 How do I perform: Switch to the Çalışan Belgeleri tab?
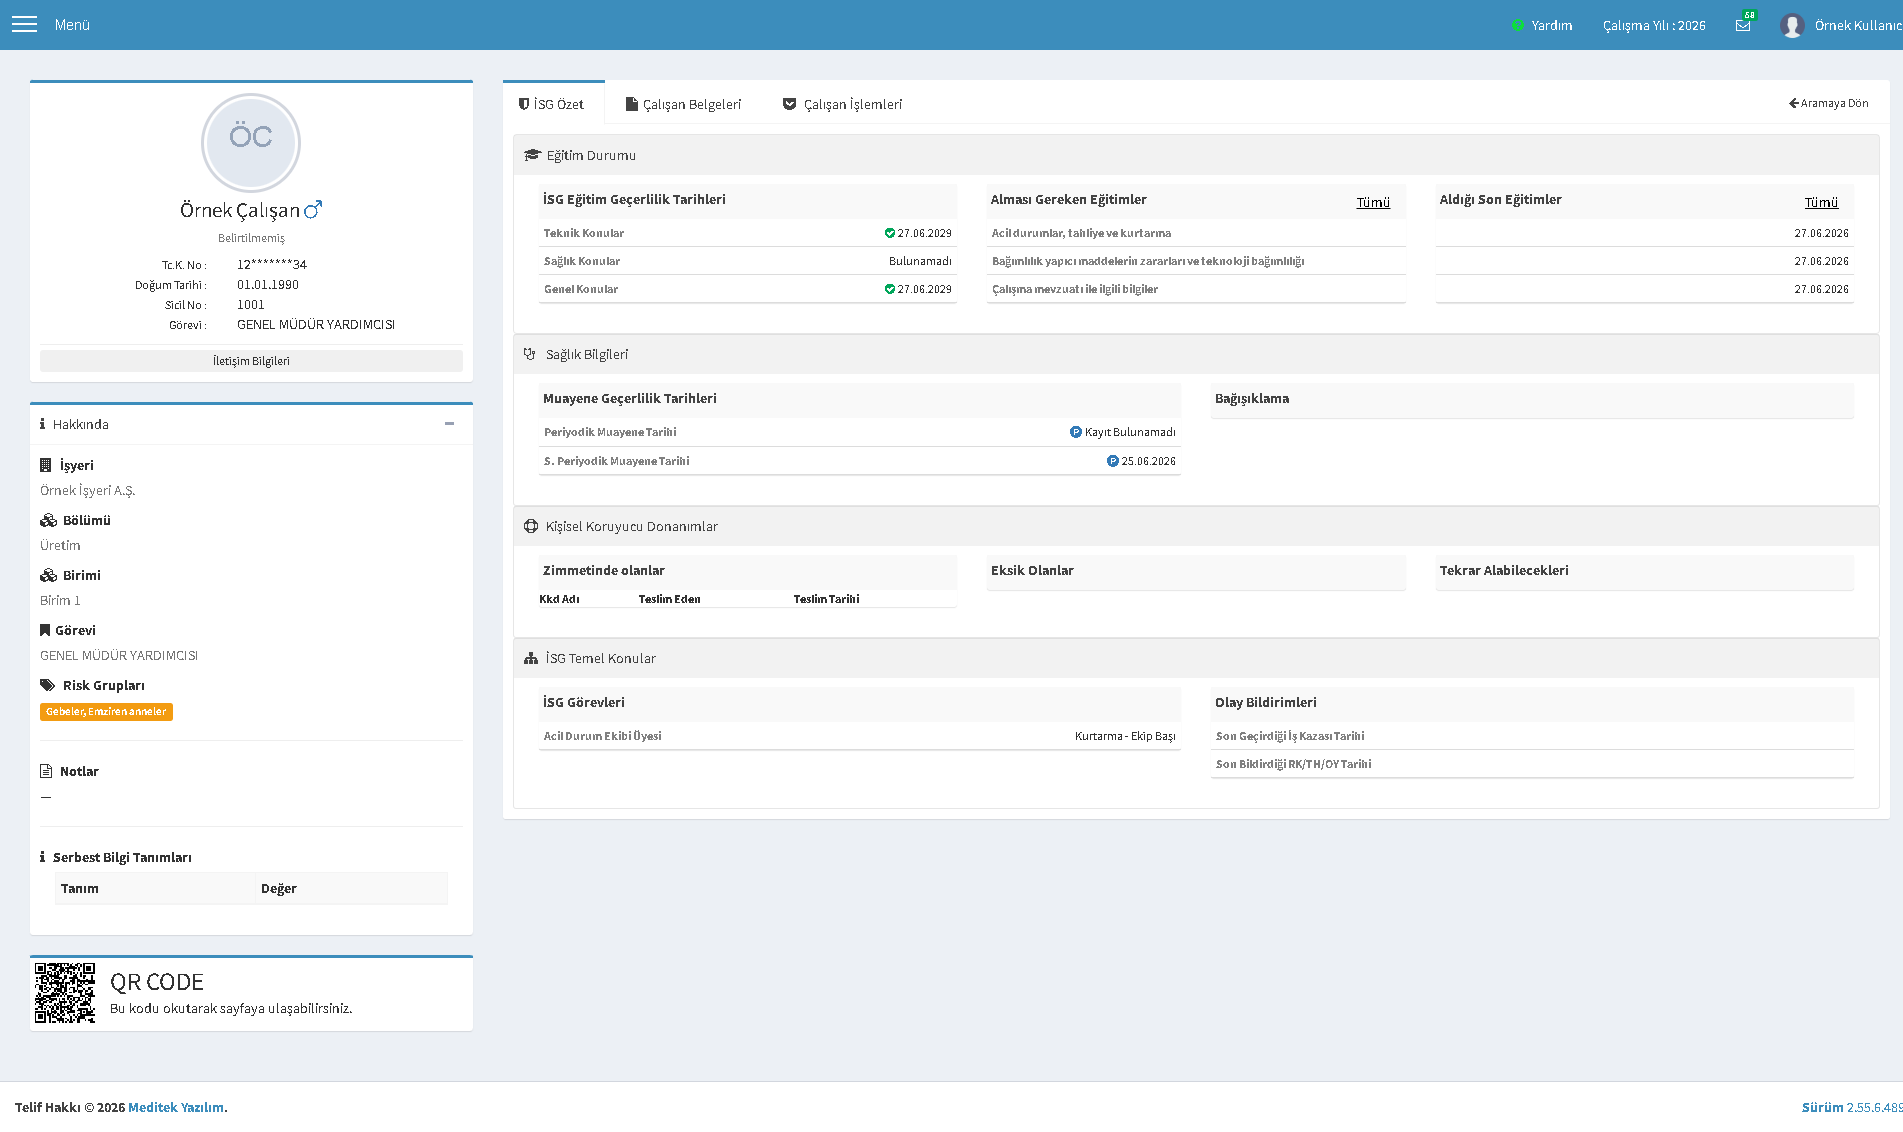point(684,104)
